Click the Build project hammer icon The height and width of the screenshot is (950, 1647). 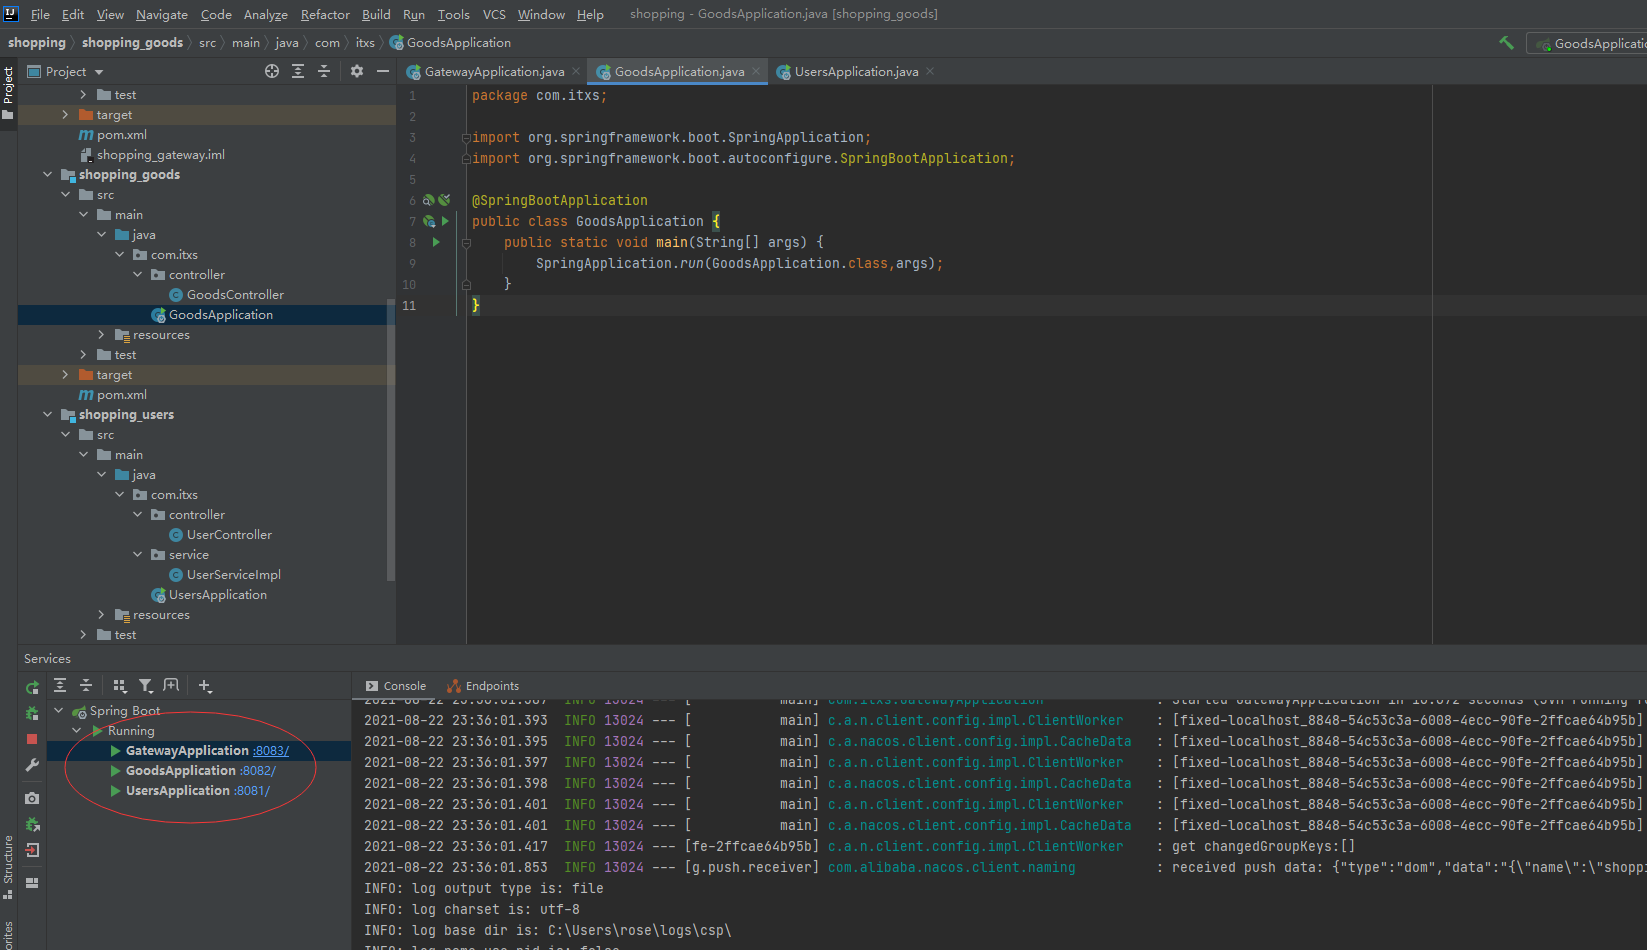click(1506, 43)
